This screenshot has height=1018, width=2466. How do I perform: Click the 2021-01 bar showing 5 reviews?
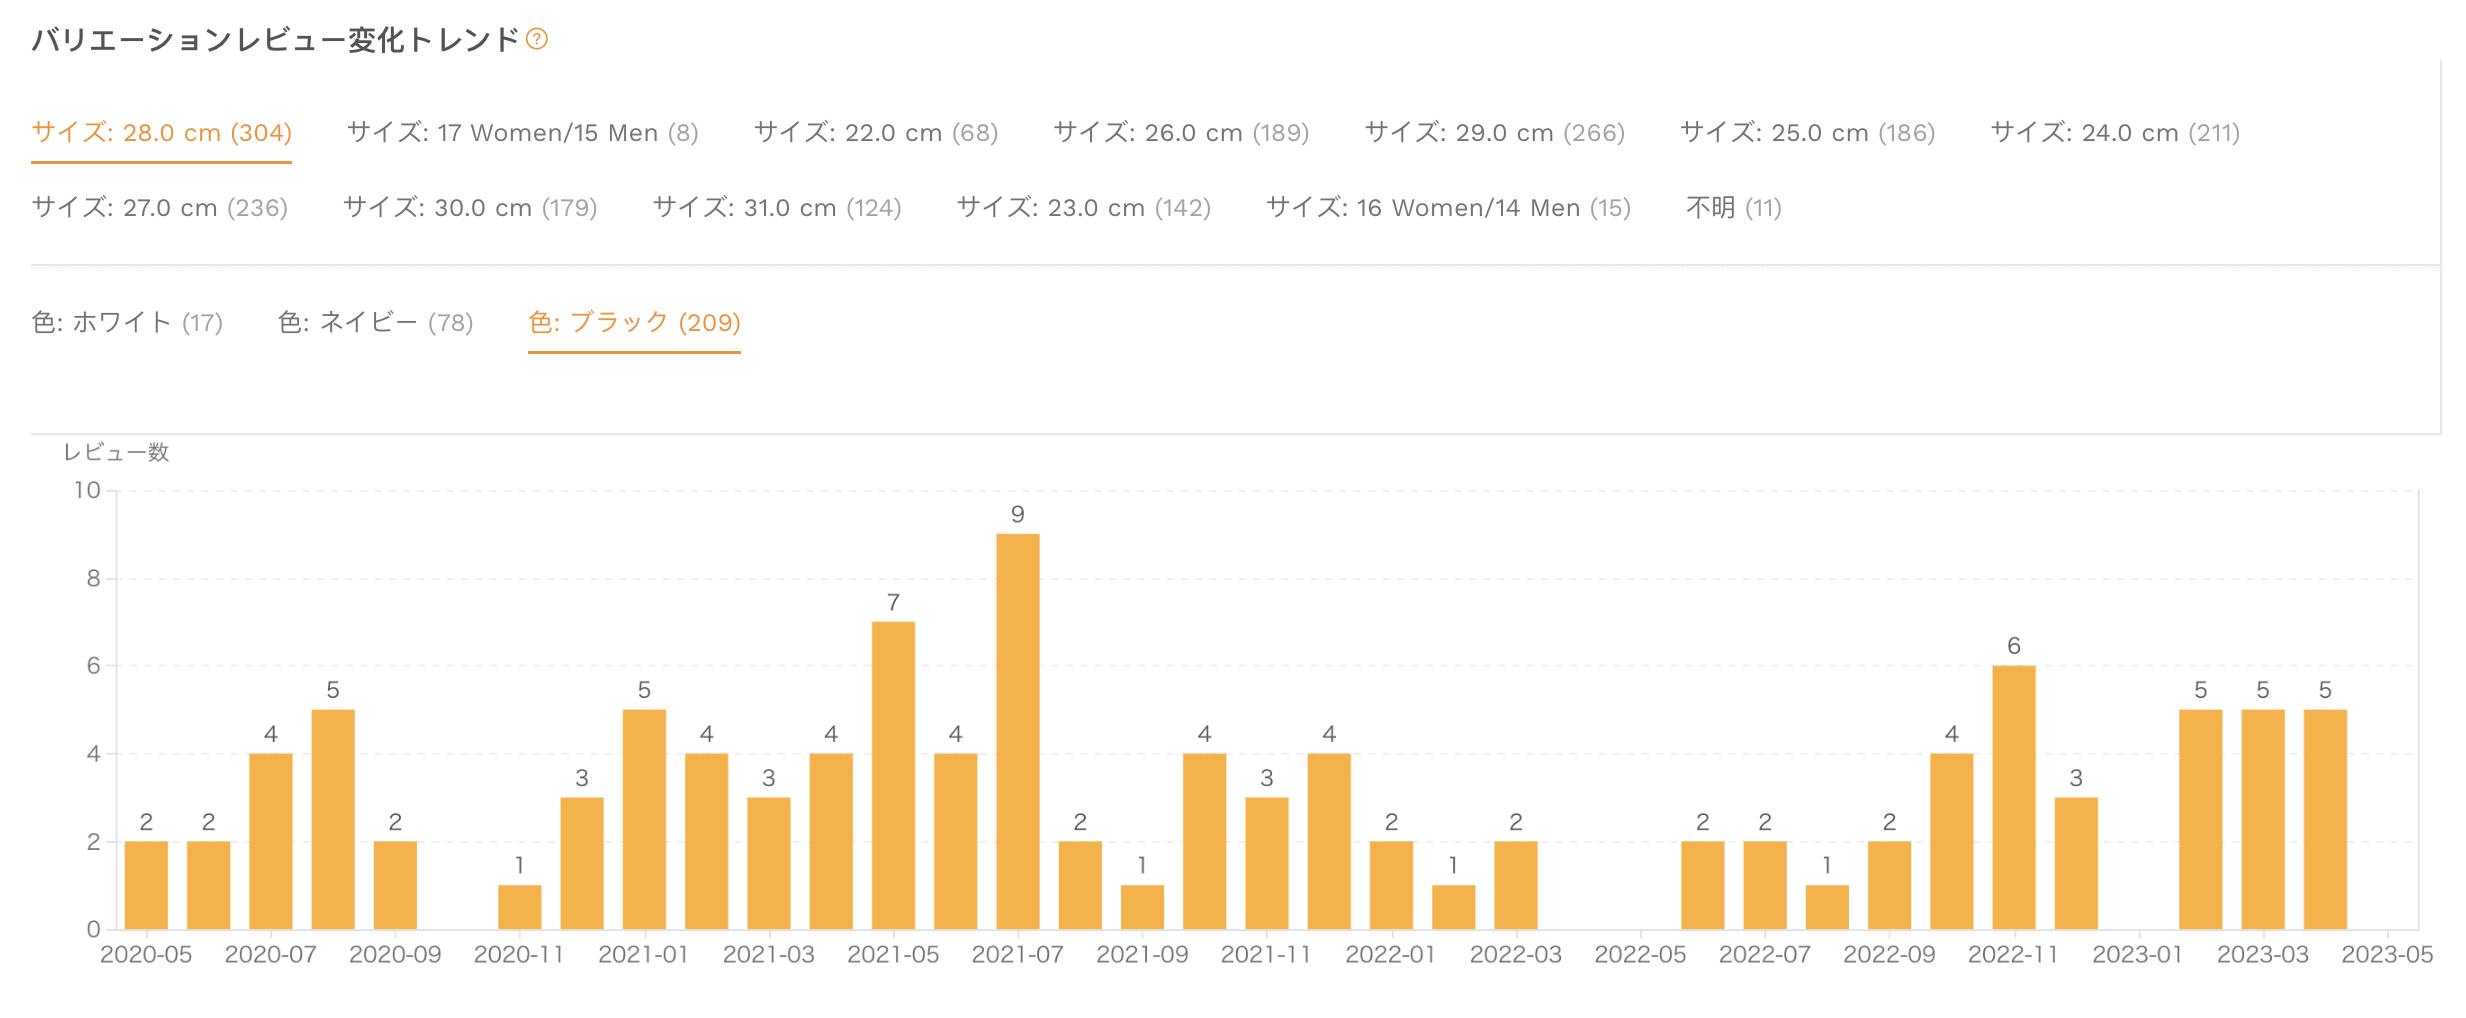tap(644, 820)
